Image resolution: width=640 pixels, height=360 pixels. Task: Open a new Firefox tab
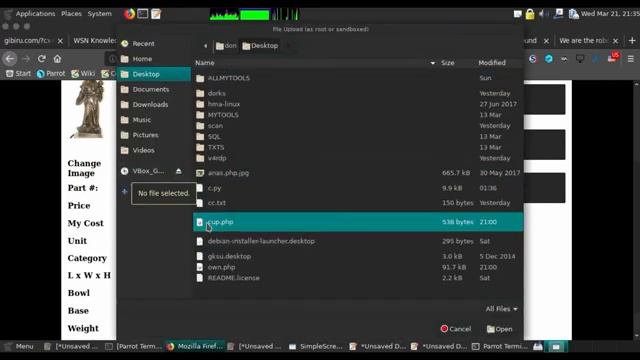(x=632, y=40)
